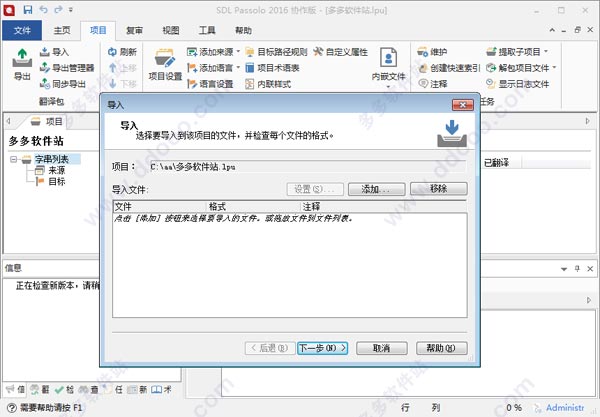Open the 视图 ribbon tab

coord(171,30)
